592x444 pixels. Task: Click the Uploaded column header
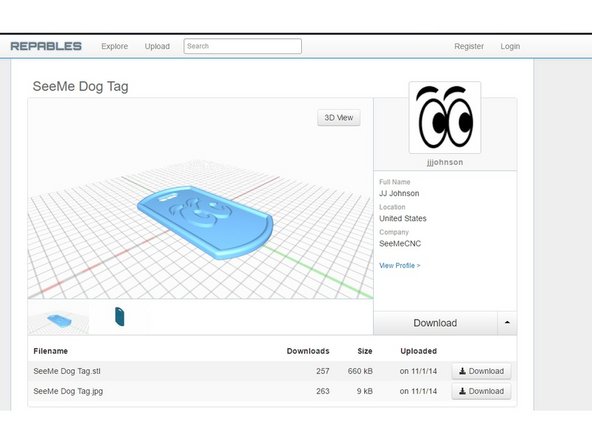point(418,351)
